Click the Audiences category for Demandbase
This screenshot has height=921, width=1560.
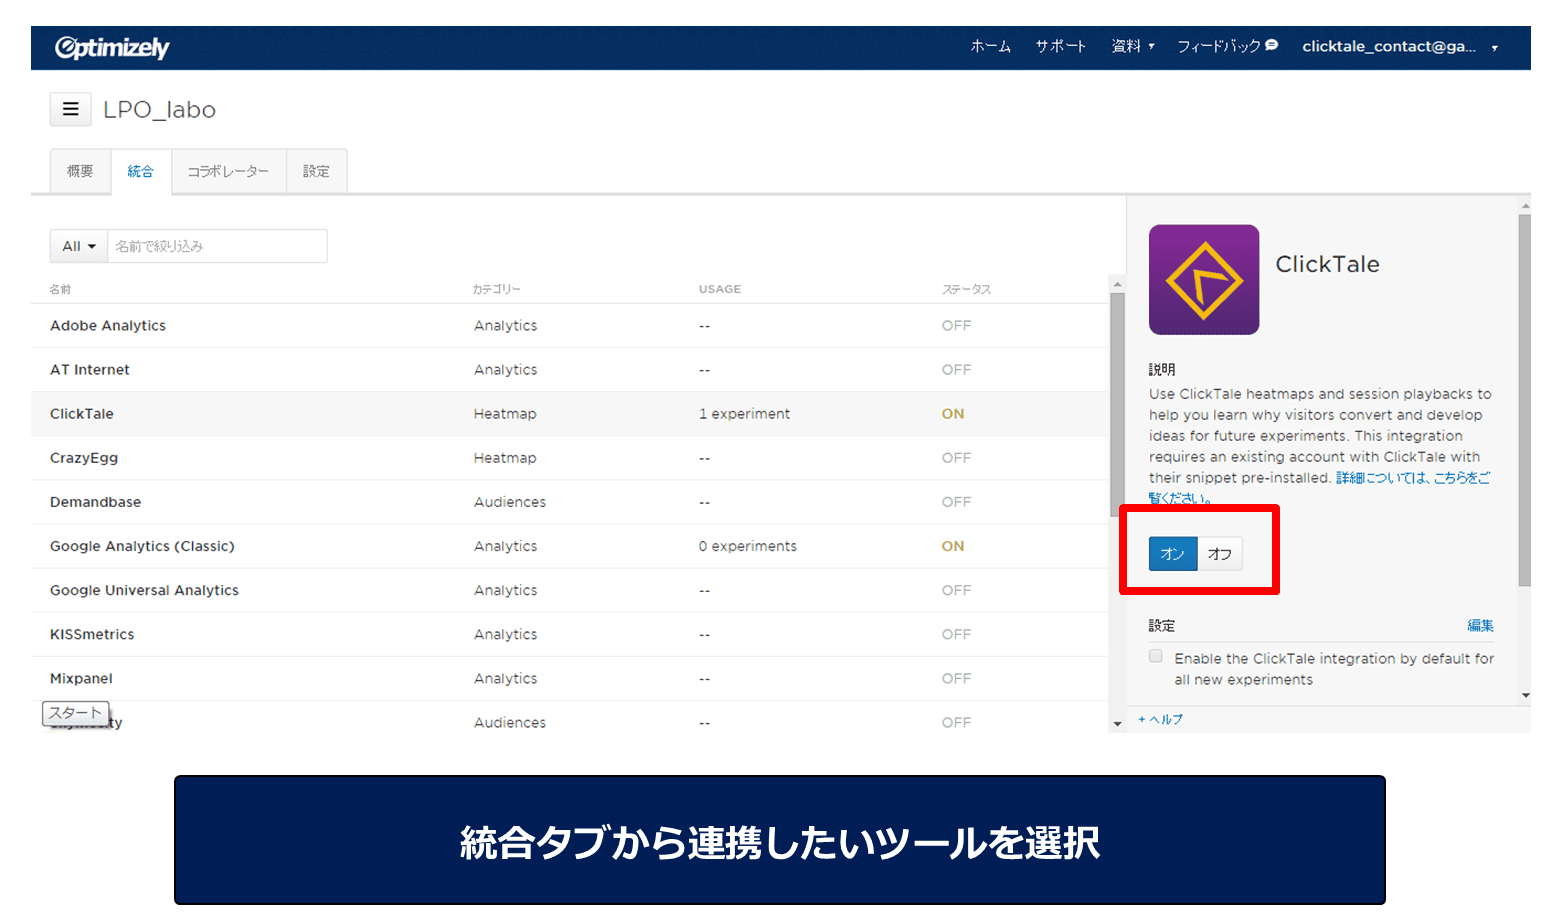510,502
